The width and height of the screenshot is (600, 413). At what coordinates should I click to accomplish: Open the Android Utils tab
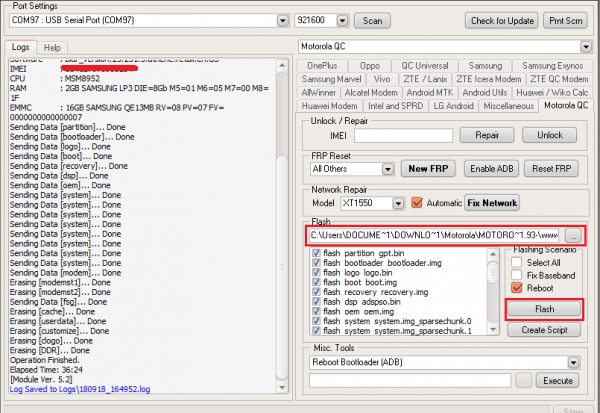(484, 93)
